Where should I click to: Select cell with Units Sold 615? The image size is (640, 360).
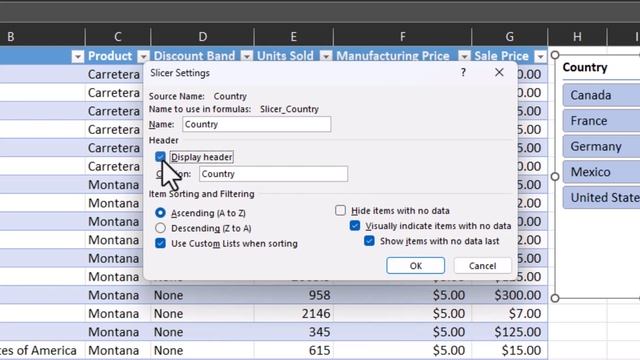click(x=293, y=350)
